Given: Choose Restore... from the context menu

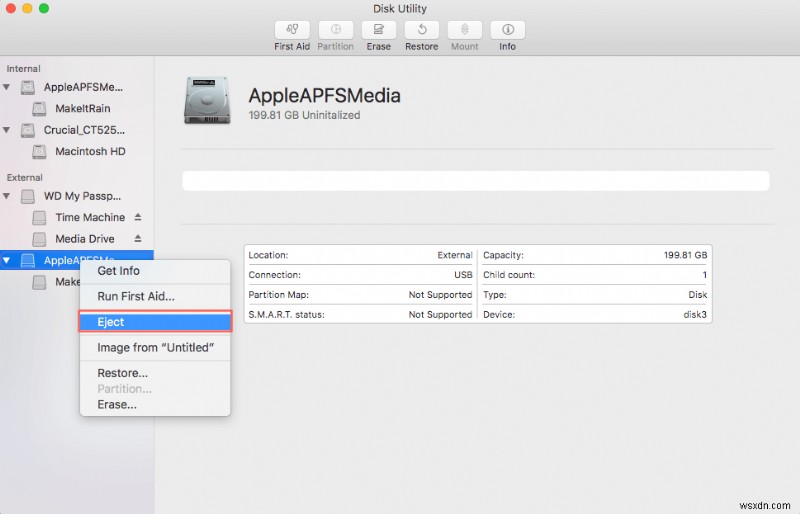Looking at the screenshot, I should click(155, 373).
